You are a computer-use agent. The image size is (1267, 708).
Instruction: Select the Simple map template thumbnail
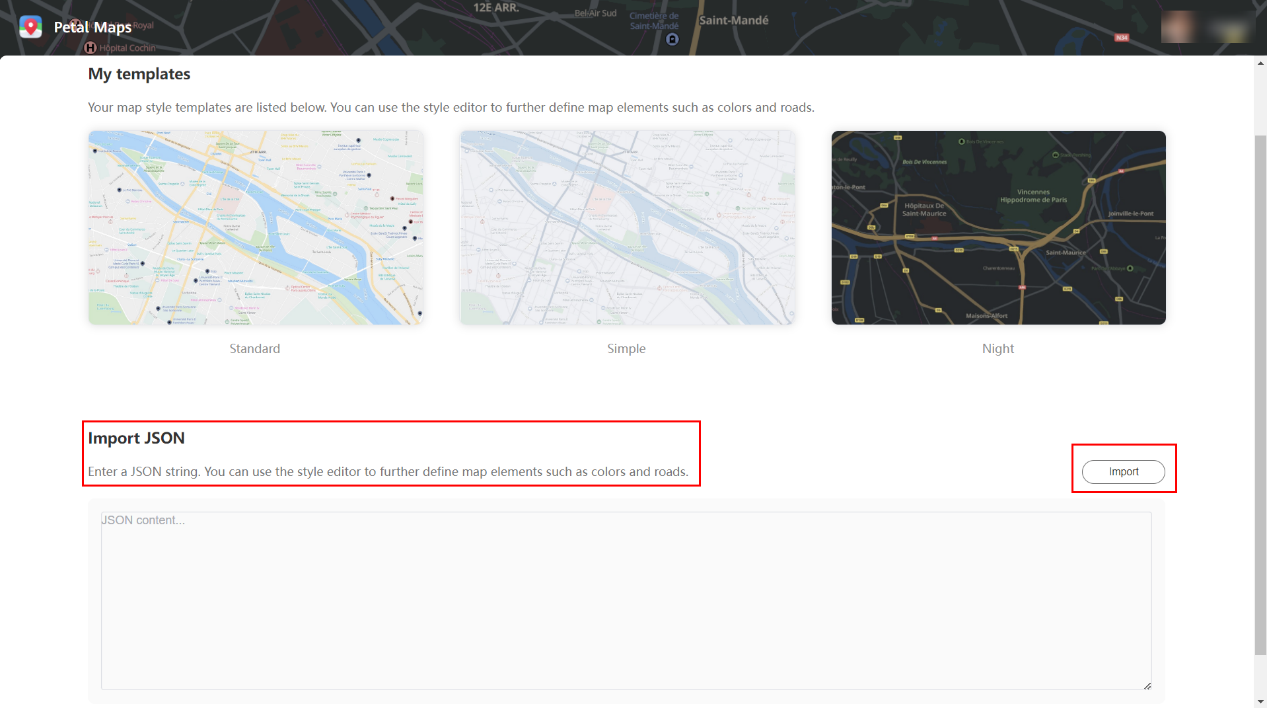(627, 228)
